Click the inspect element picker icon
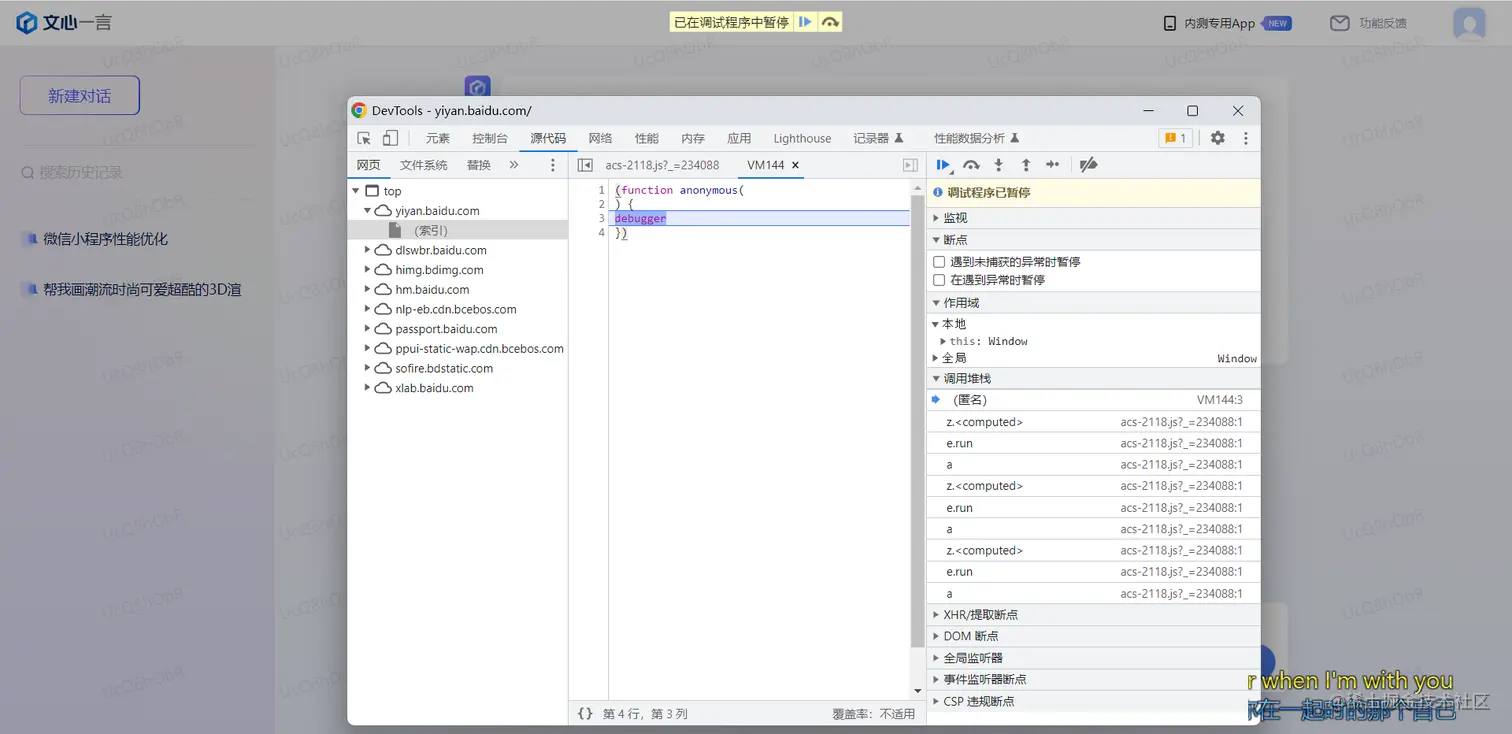 click(364, 138)
